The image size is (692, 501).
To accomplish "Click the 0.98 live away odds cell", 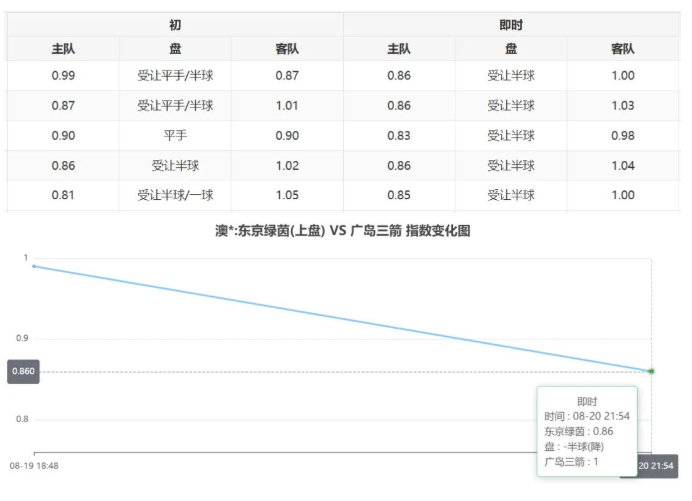I will [x=623, y=135].
